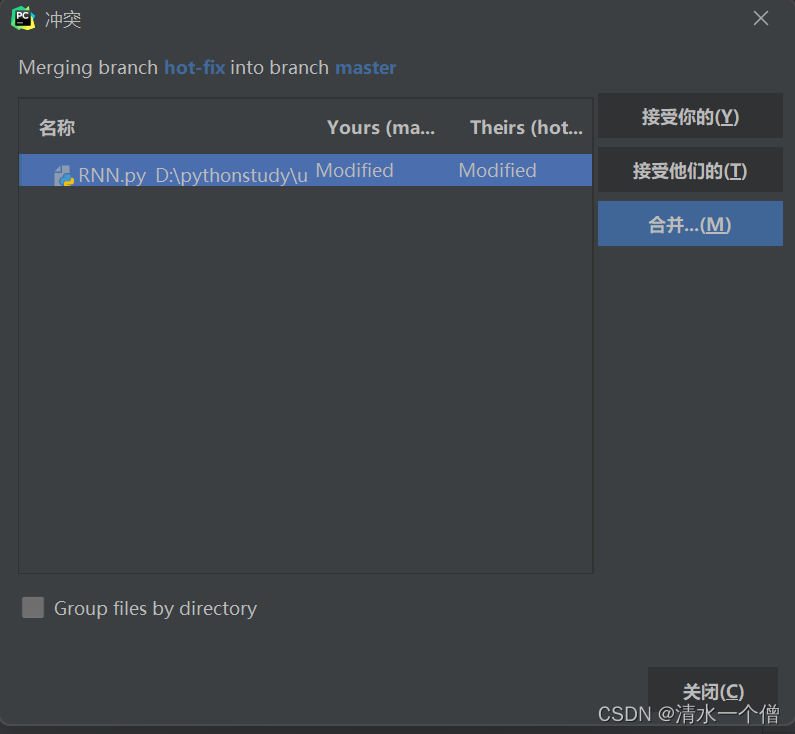
Task: Open the Merge (合并...) dialog button
Action: [x=690, y=224]
